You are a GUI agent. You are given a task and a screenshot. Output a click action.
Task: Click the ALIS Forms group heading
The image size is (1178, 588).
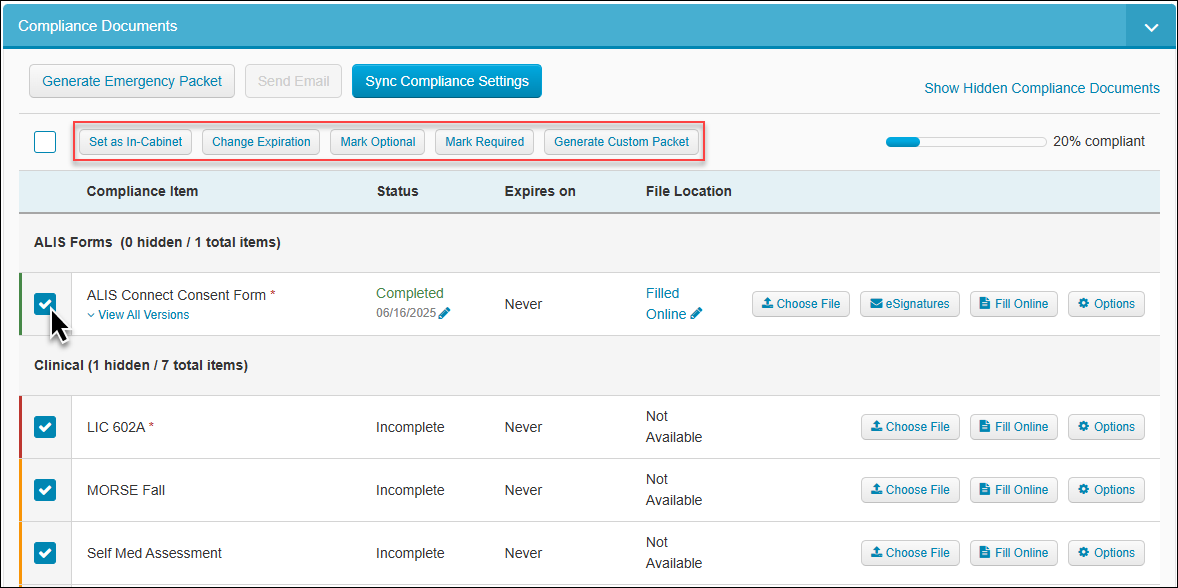point(158,243)
